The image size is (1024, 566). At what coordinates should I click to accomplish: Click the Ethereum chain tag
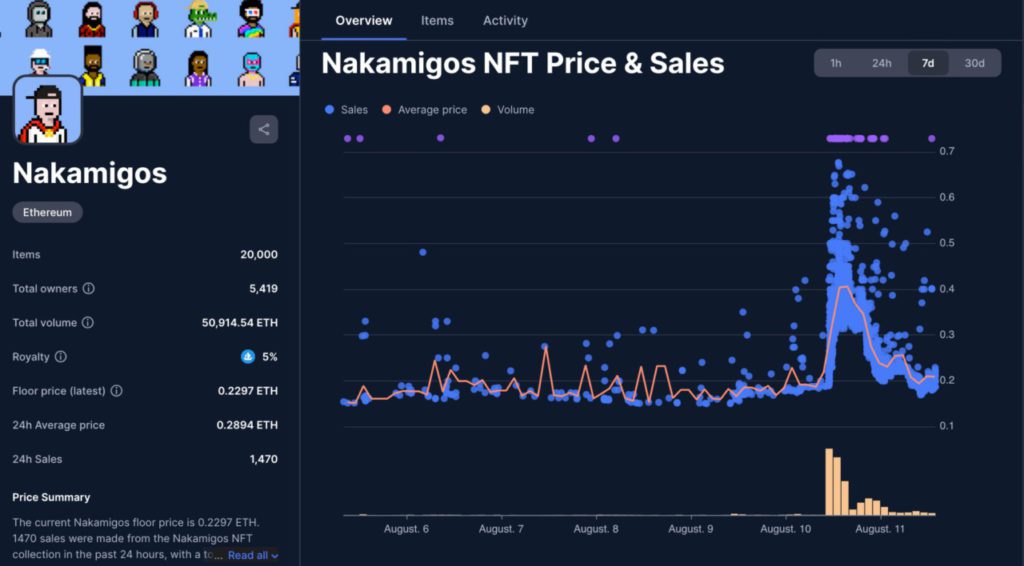[x=47, y=212]
